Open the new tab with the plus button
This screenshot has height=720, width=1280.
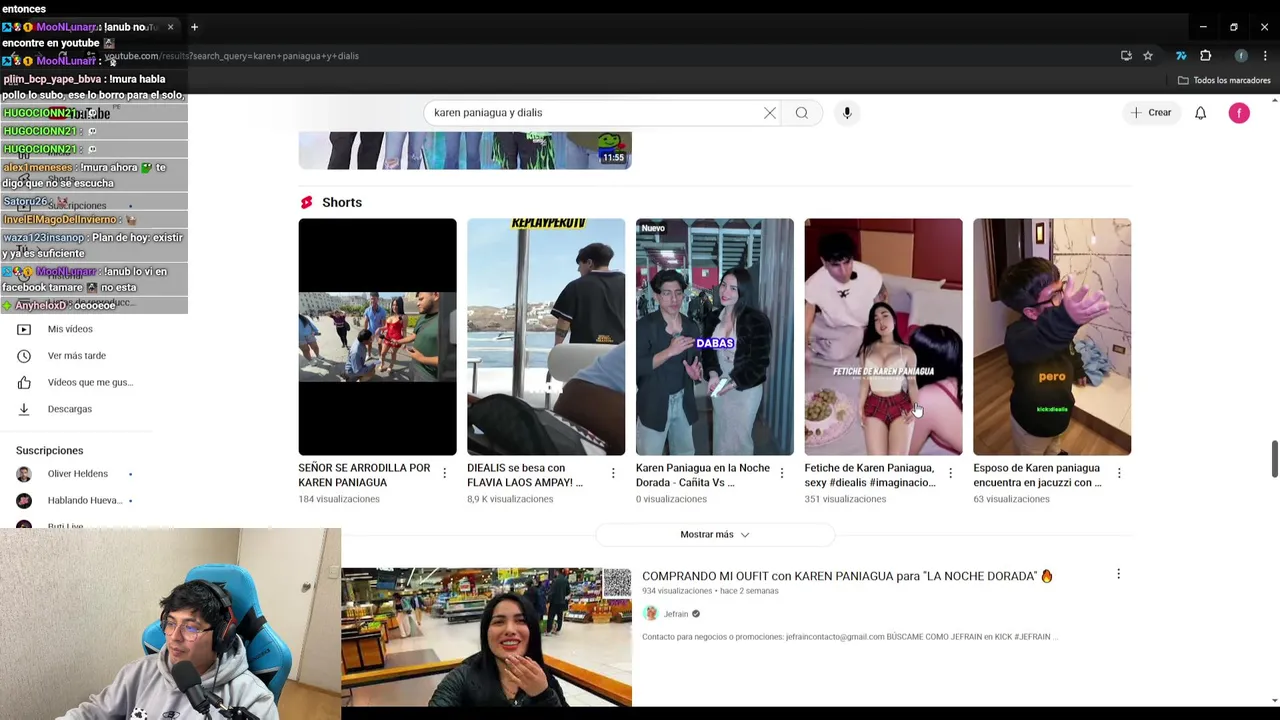pos(194,27)
